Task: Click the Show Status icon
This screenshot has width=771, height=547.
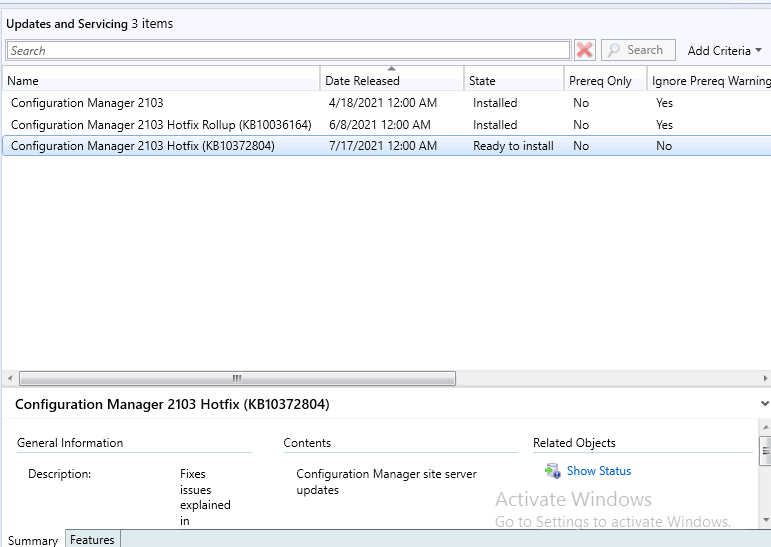Action: point(553,471)
